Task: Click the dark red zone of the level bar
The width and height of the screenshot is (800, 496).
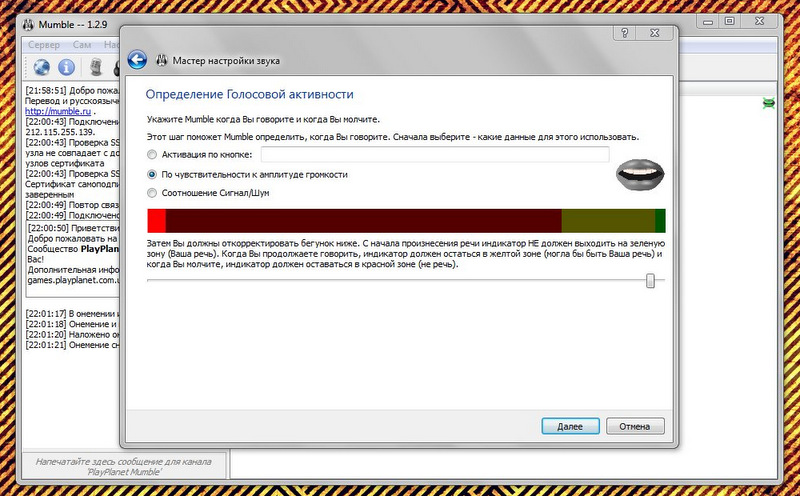Action: (x=363, y=220)
